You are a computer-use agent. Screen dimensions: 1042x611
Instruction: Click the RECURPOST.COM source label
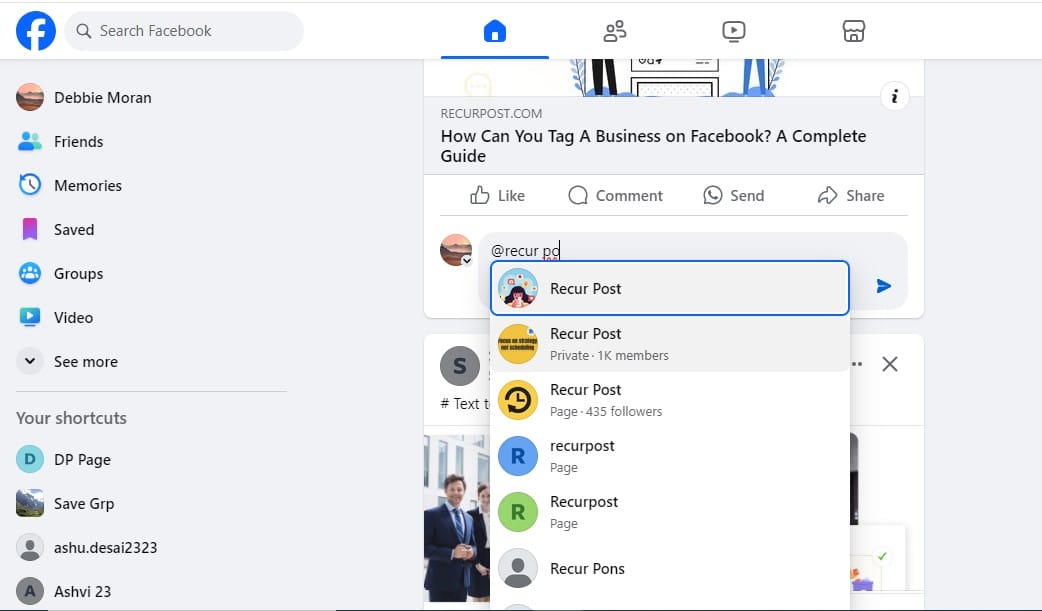click(491, 114)
